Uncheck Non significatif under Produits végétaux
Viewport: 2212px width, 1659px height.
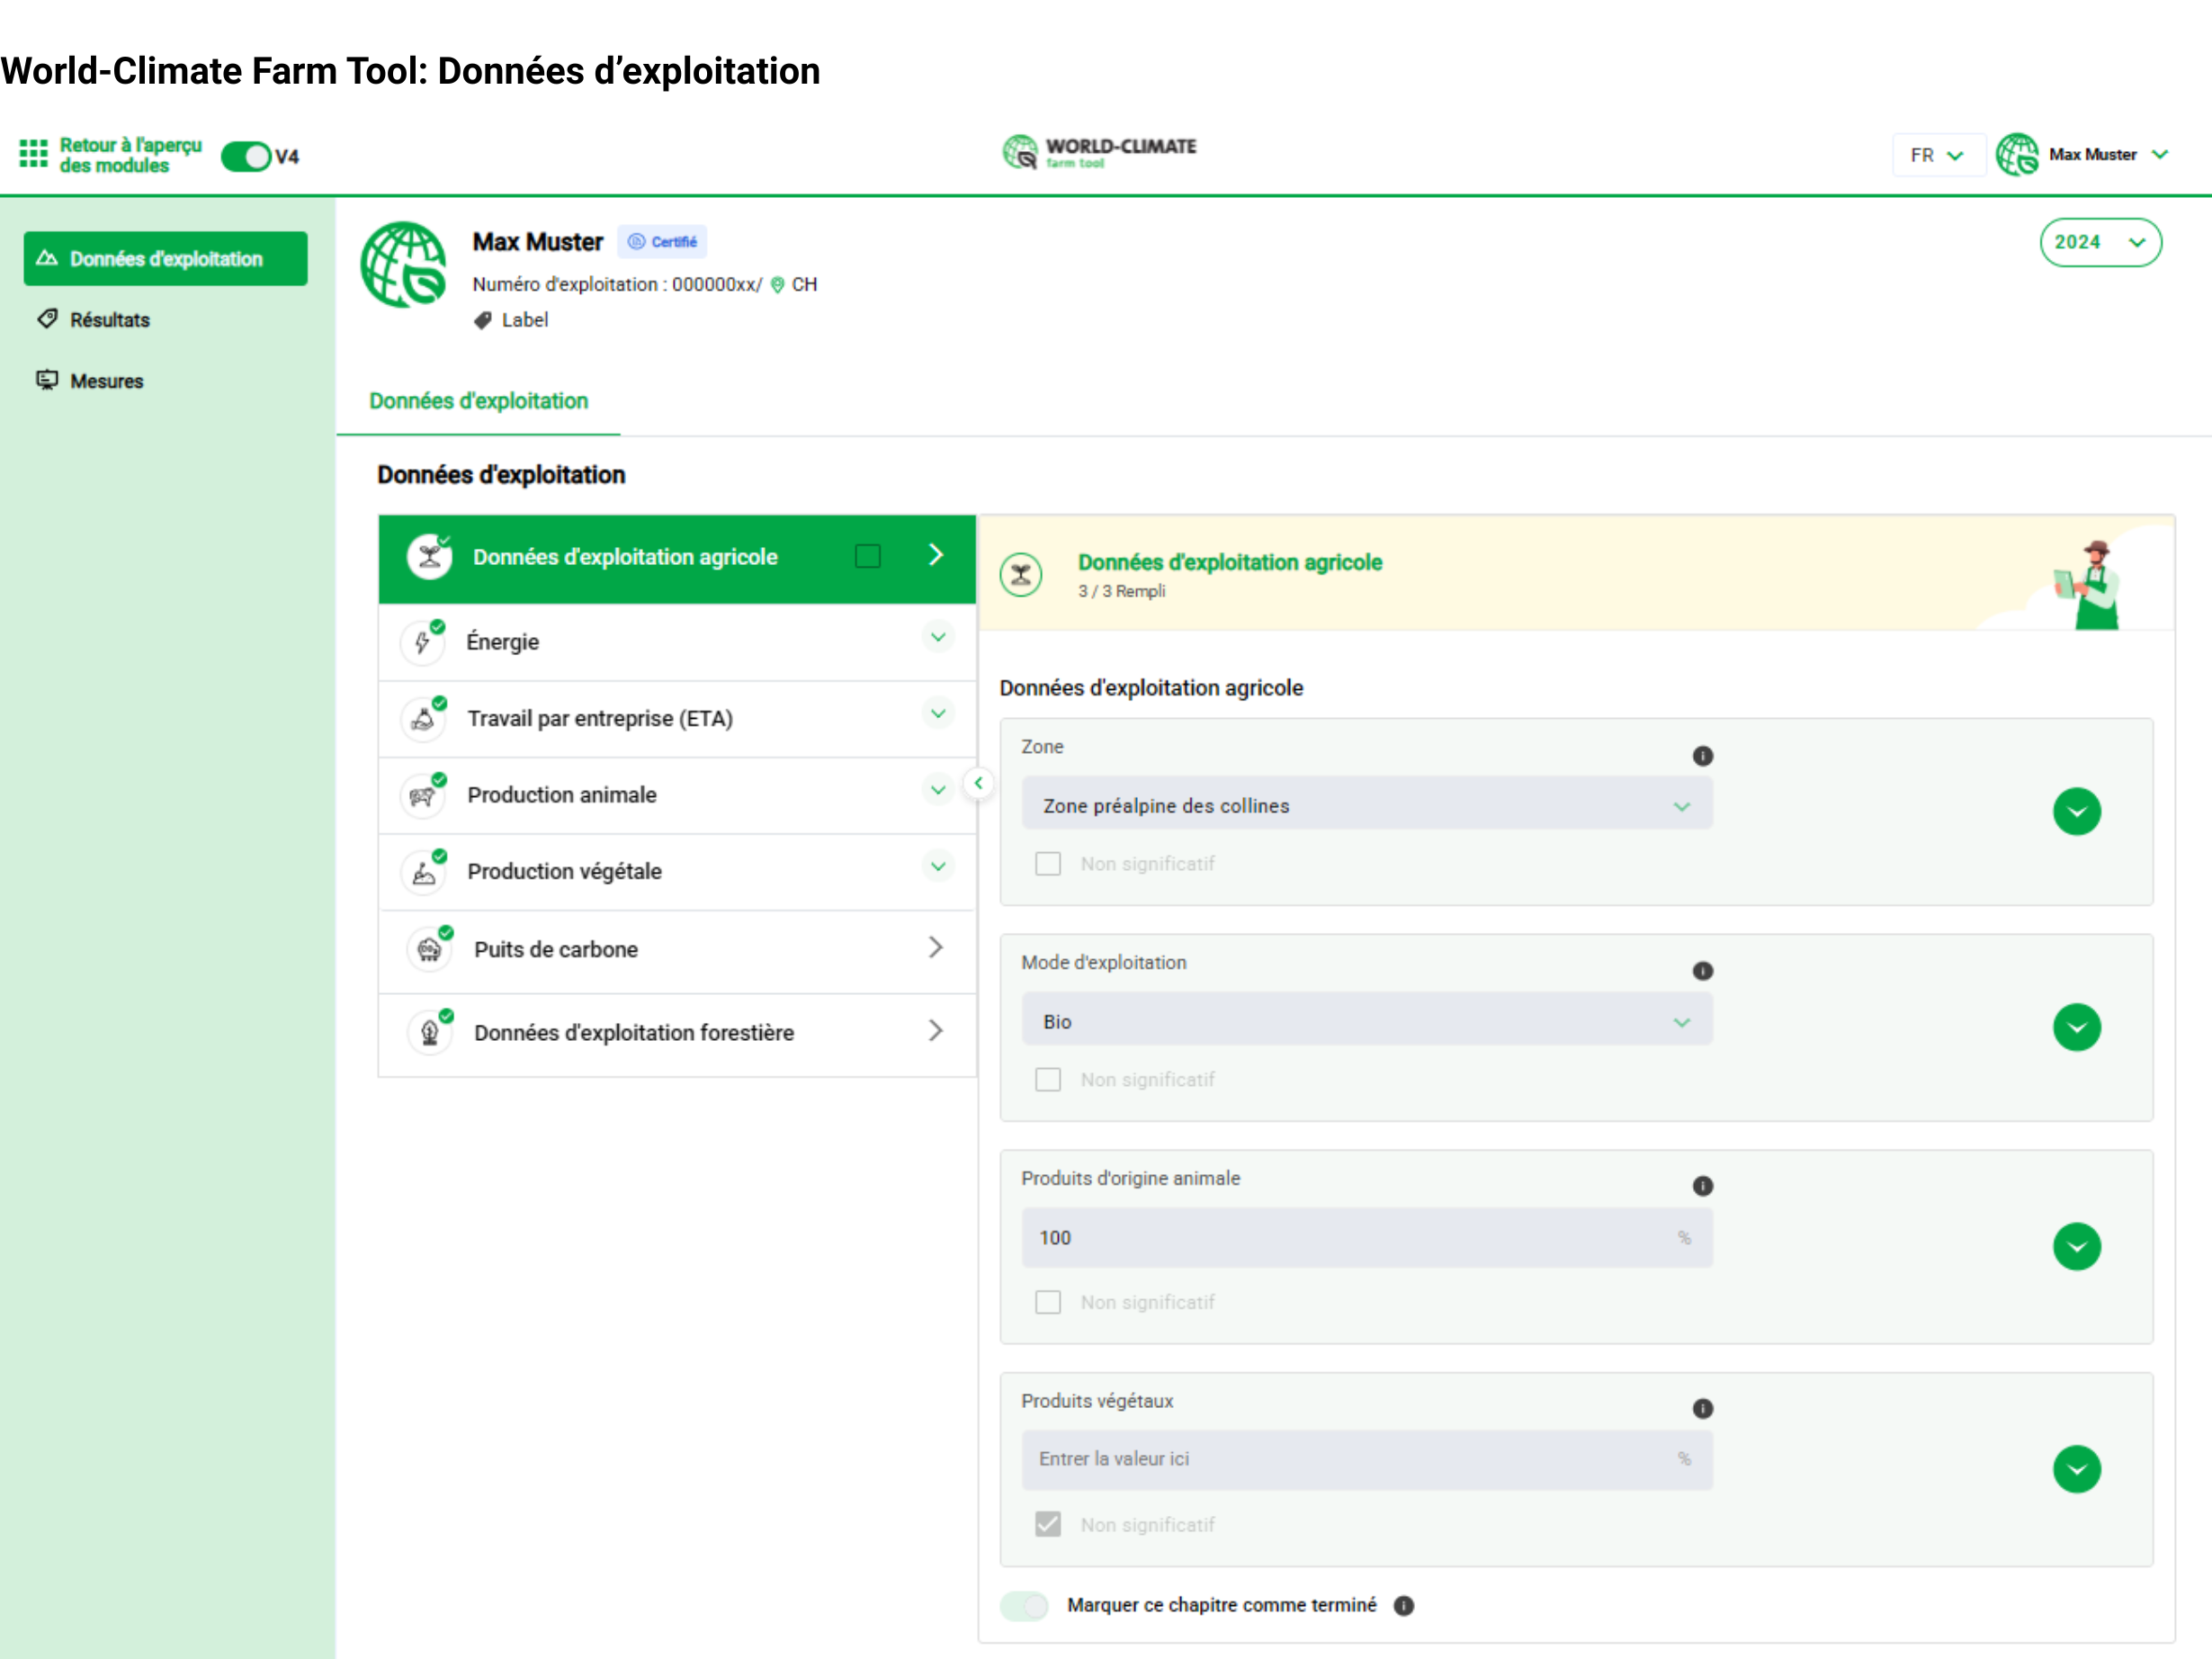(x=1047, y=1524)
